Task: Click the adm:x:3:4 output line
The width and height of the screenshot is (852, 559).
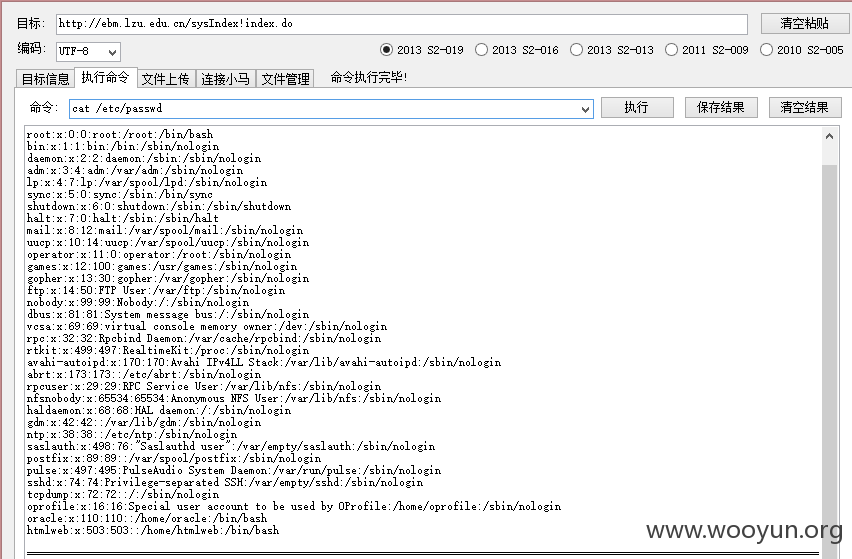Action: coord(135,170)
